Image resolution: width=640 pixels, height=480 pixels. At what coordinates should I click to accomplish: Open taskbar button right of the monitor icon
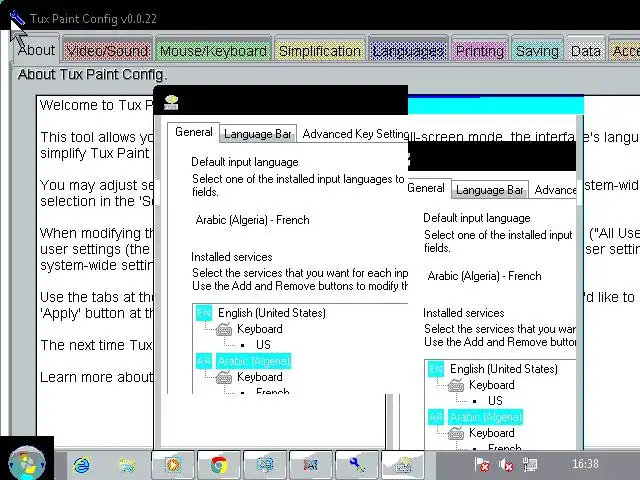pos(311,465)
